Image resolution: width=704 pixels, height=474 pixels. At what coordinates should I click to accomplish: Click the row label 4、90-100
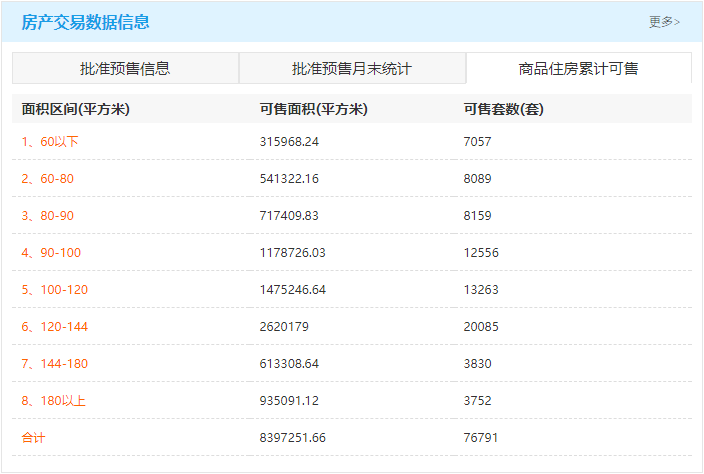(x=51, y=253)
